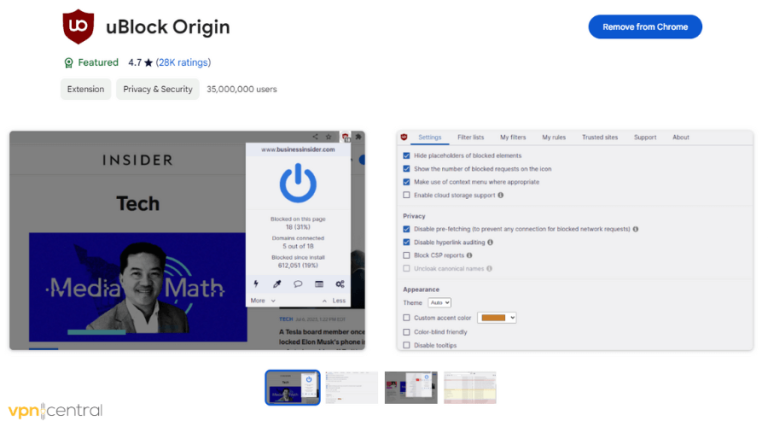
Task: Select the third screenshot thumbnail
Action: pyautogui.click(x=411, y=388)
